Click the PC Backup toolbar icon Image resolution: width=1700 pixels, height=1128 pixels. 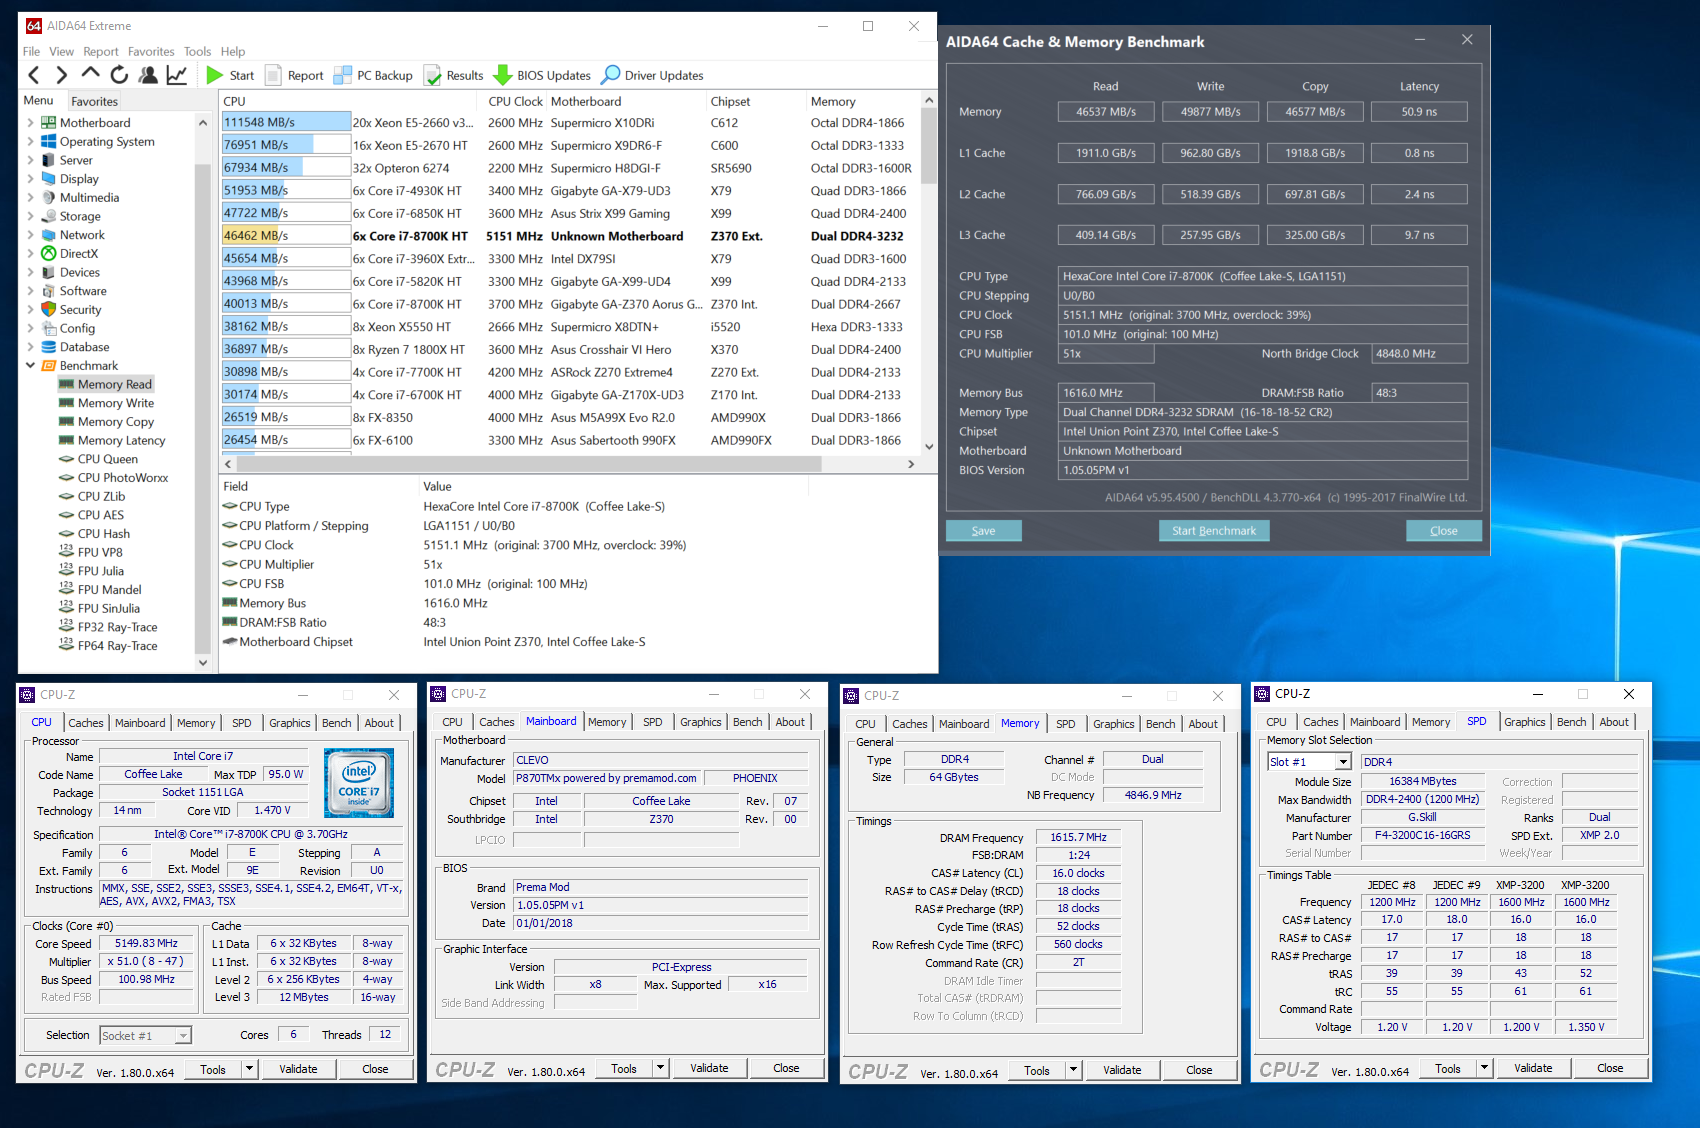click(x=342, y=75)
